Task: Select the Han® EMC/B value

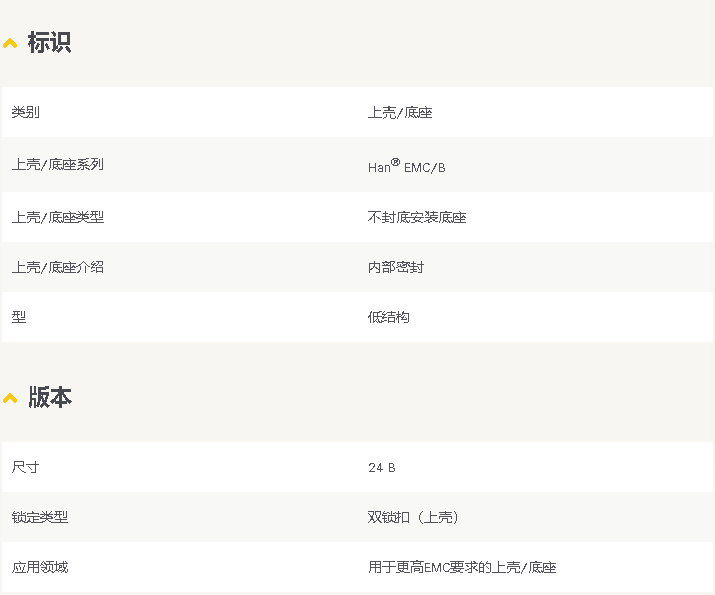Action: (x=406, y=166)
